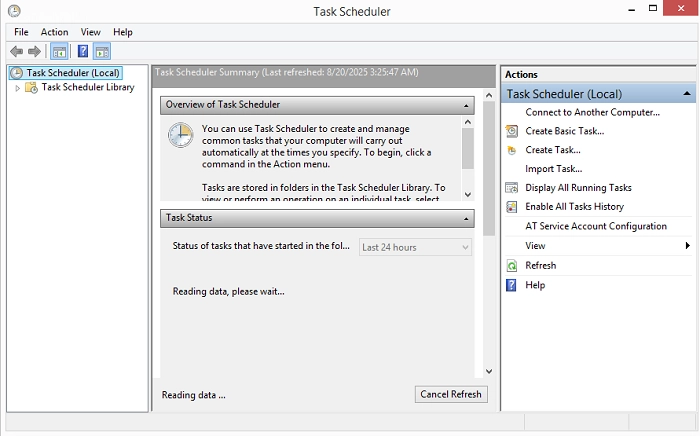Click the Task Scheduler Library folder icon
Viewport: 700px width, 436px height.
(x=31, y=87)
